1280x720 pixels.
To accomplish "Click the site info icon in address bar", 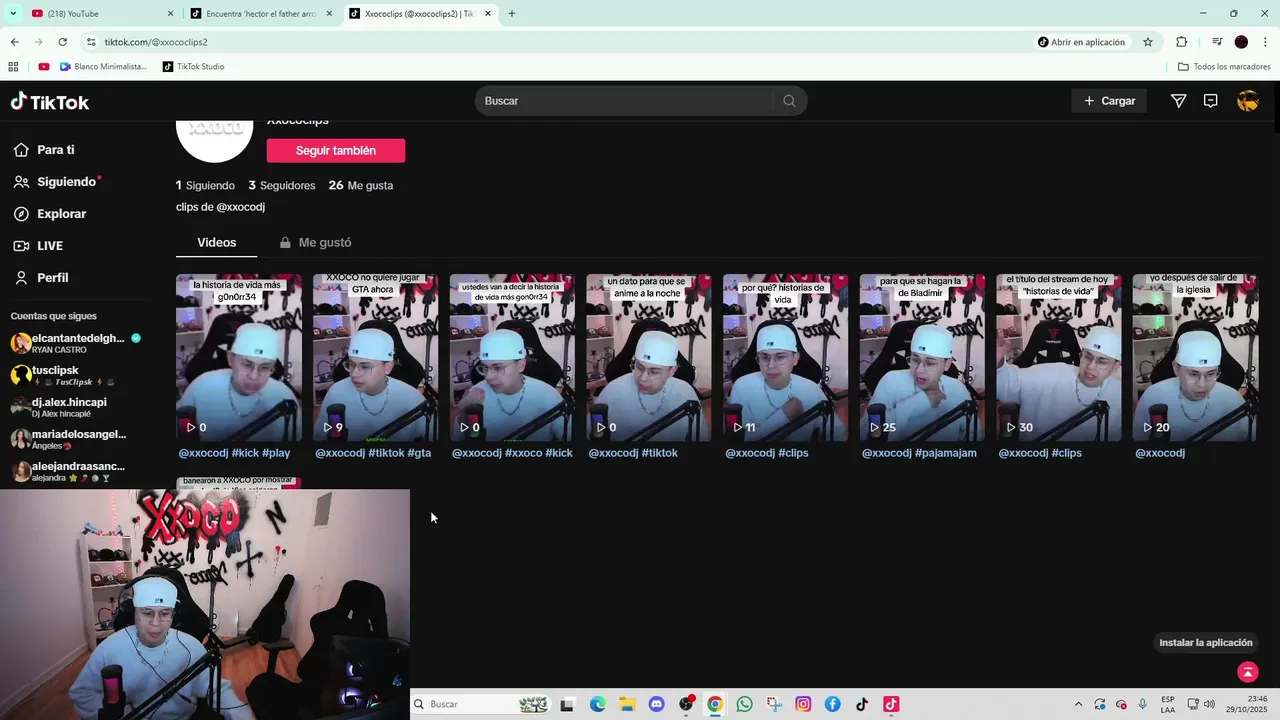I will tap(91, 42).
